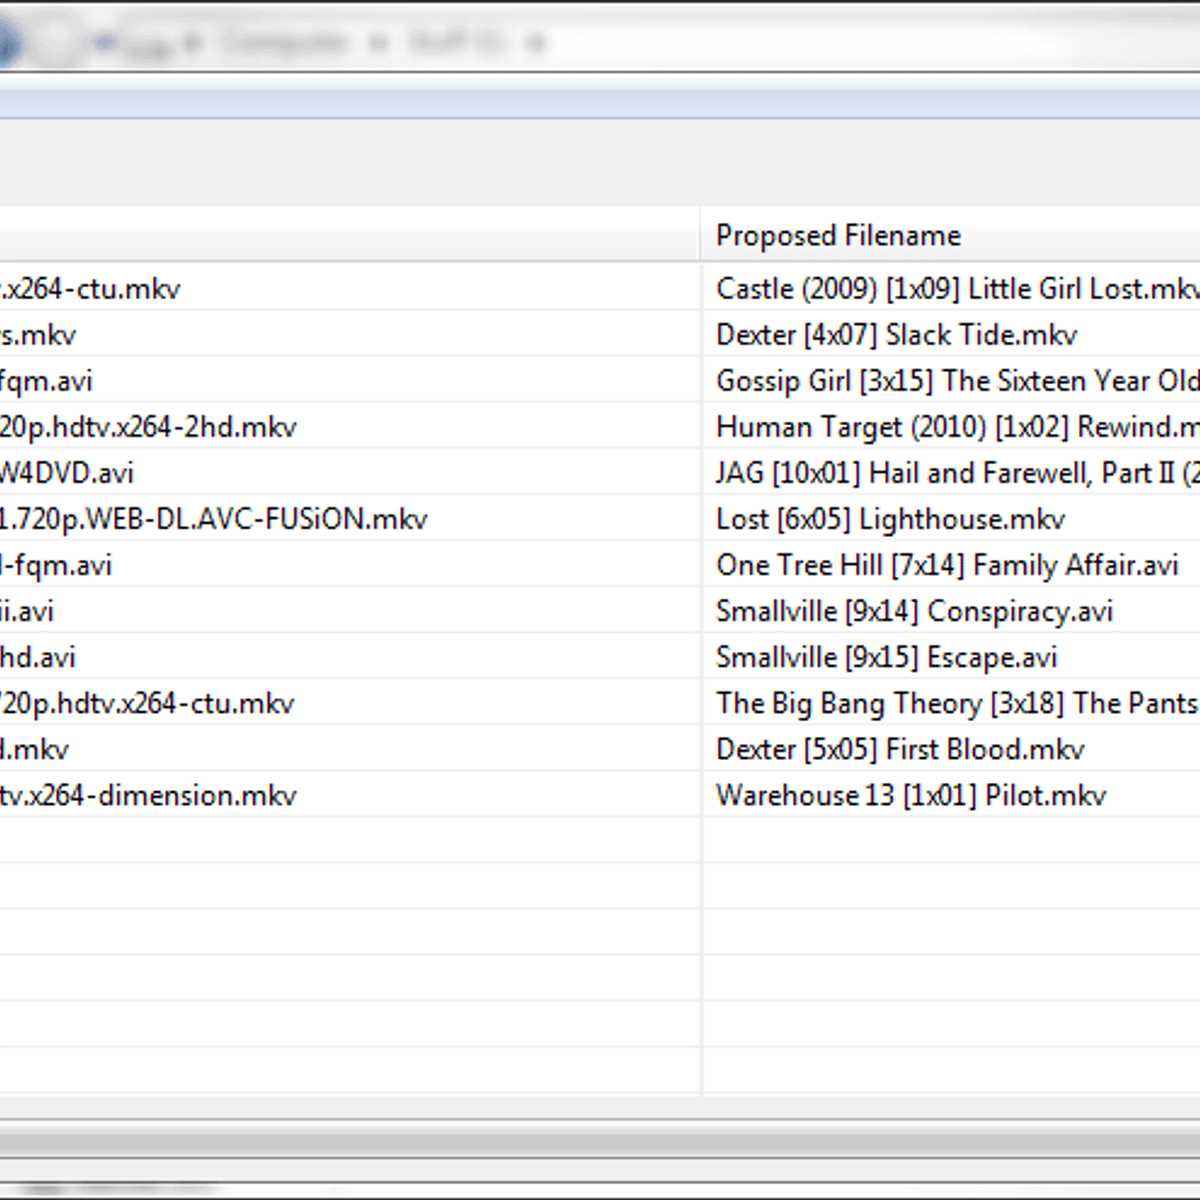Viewport: 1200px width, 1200px height.
Task: Click the Computer breadcrumb in address bar
Action: tap(285, 43)
